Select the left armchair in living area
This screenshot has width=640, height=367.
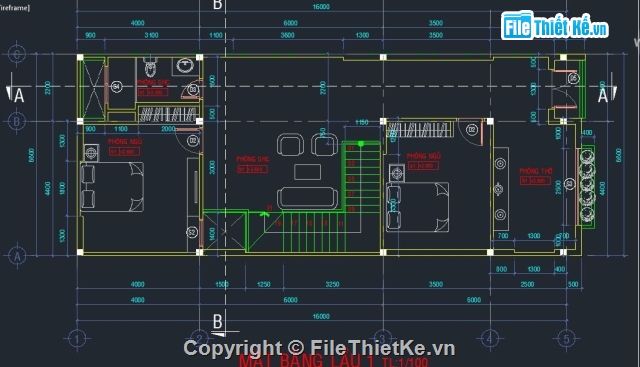(290, 145)
